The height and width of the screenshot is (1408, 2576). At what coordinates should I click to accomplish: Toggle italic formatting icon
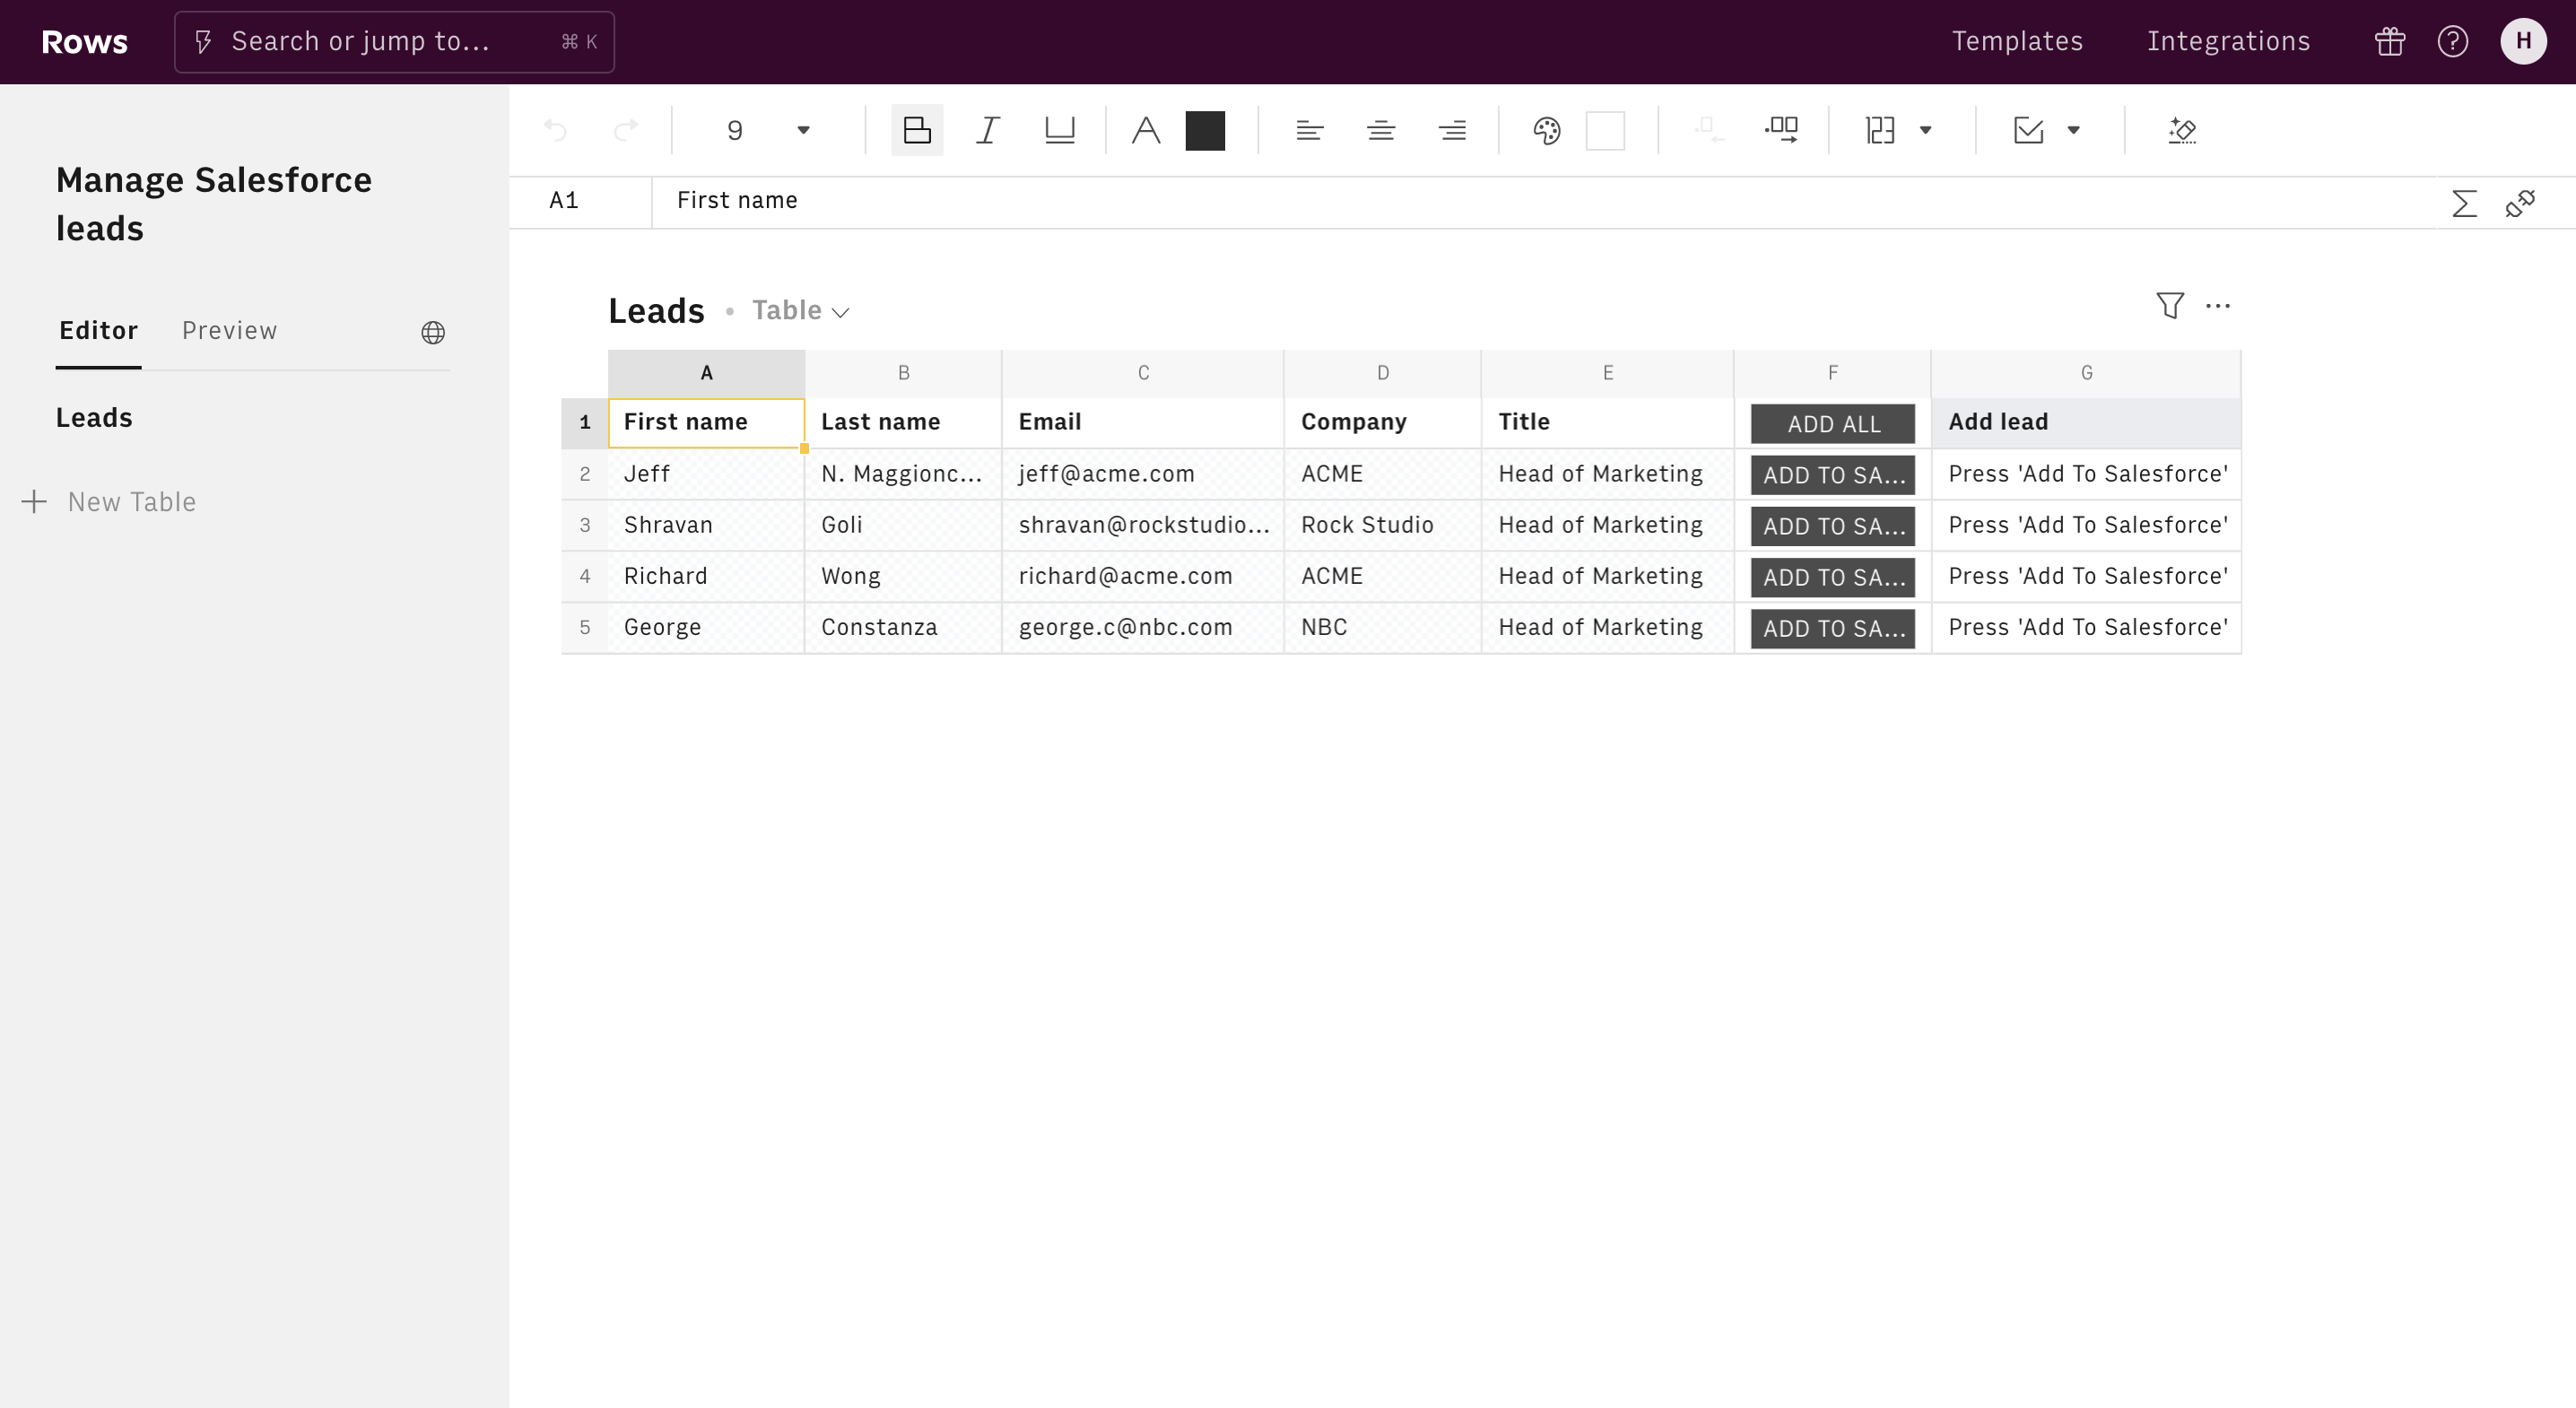[x=987, y=128]
